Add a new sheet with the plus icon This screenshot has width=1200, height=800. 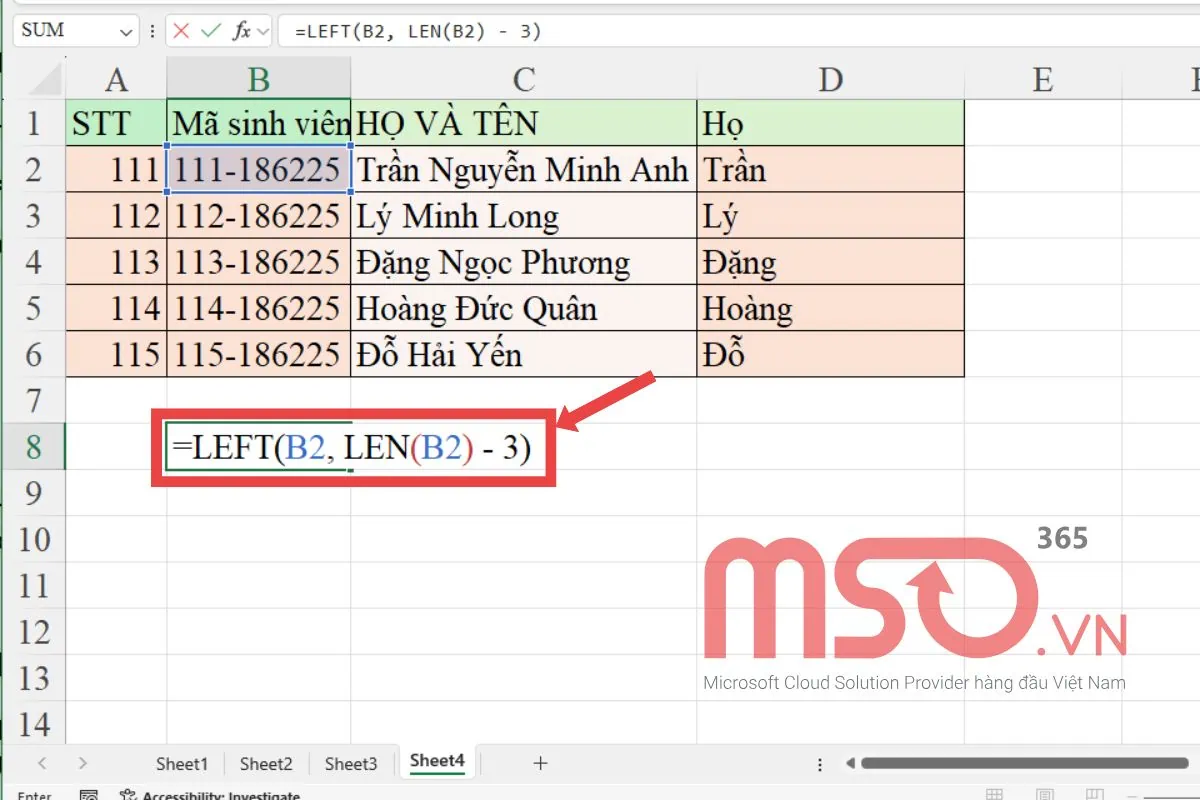click(x=540, y=763)
